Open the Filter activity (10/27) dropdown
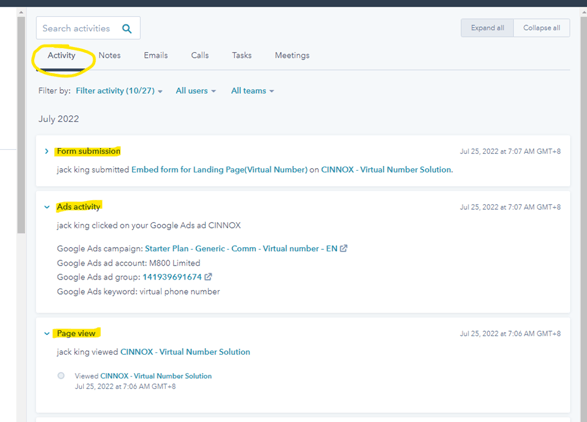The height and width of the screenshot is (422, 587). (x=119, y=91)
